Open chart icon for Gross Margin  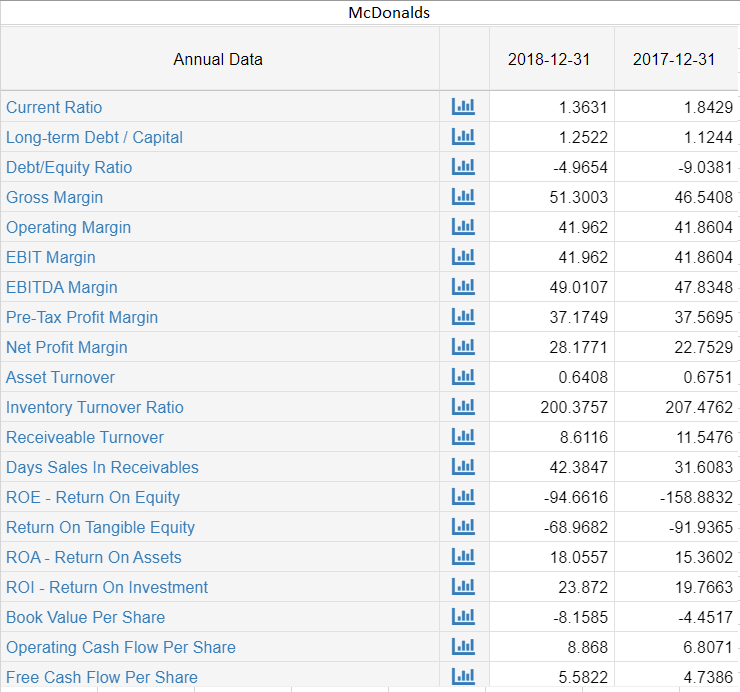463,197
